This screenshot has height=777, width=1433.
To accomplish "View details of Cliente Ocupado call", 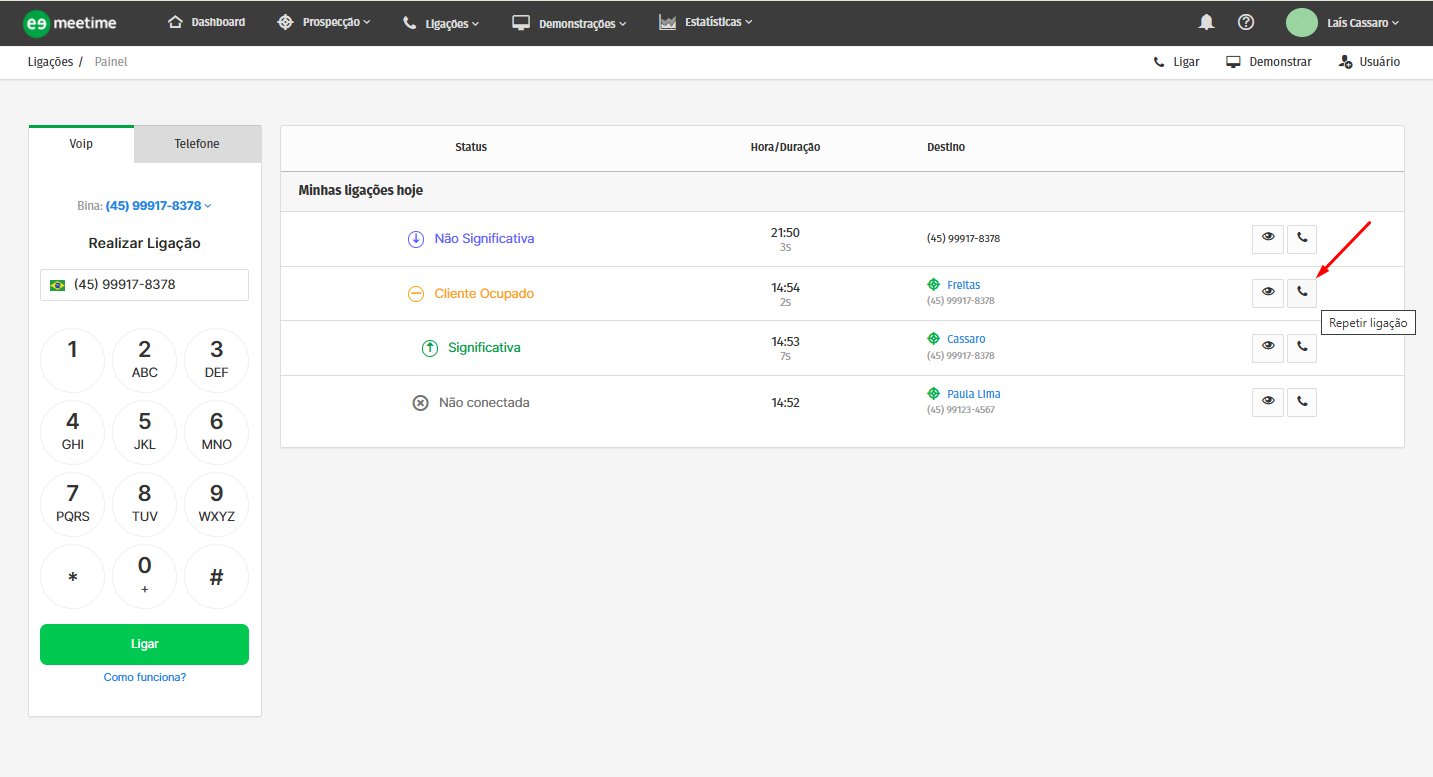I will [1267, 293].
